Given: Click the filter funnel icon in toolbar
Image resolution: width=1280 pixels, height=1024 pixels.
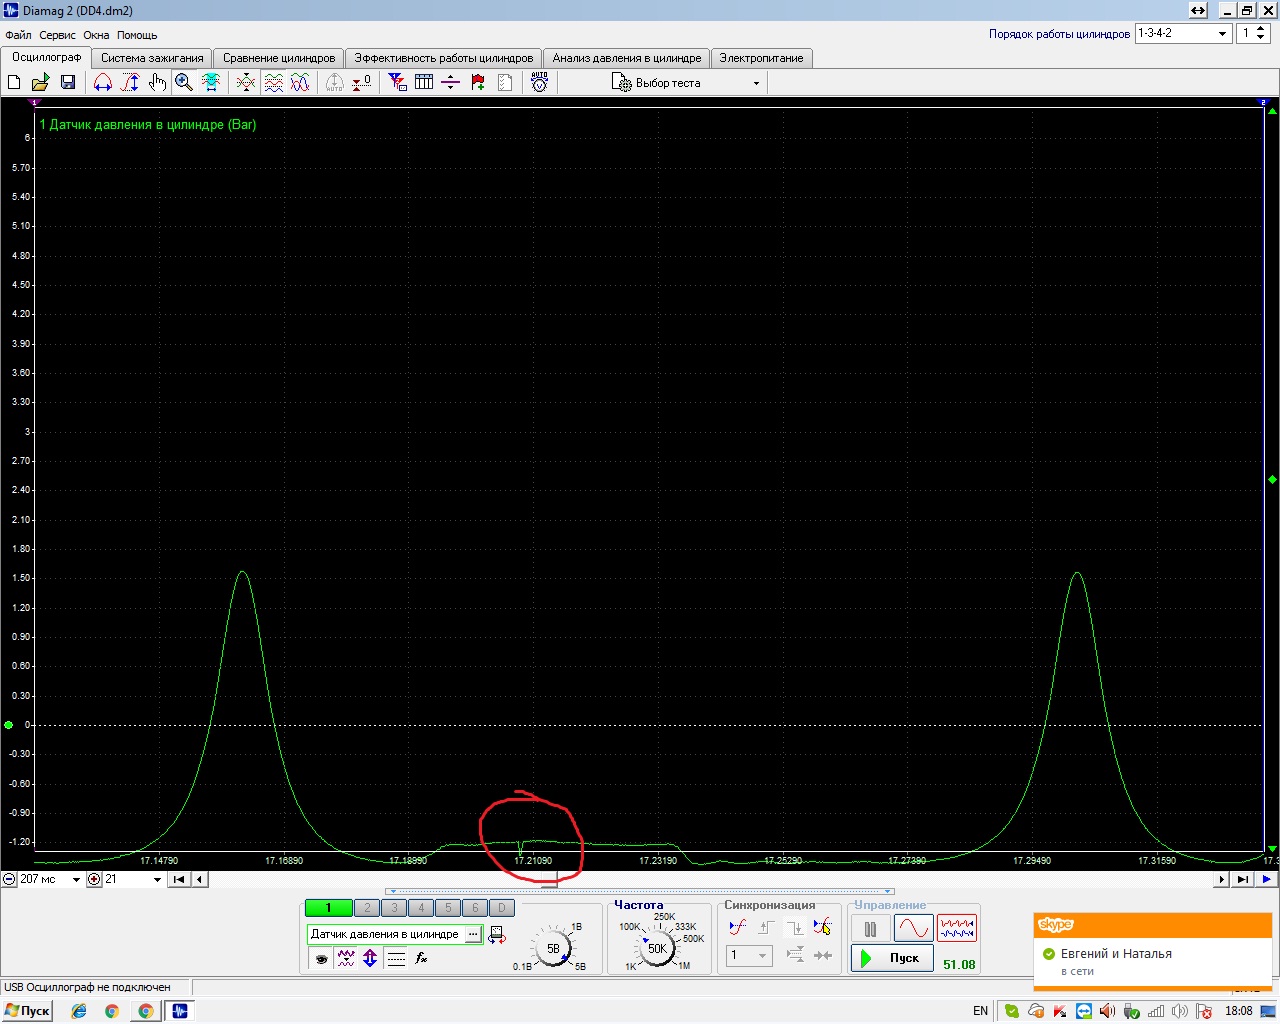Looking at the screenshot, I should [397, 83].
